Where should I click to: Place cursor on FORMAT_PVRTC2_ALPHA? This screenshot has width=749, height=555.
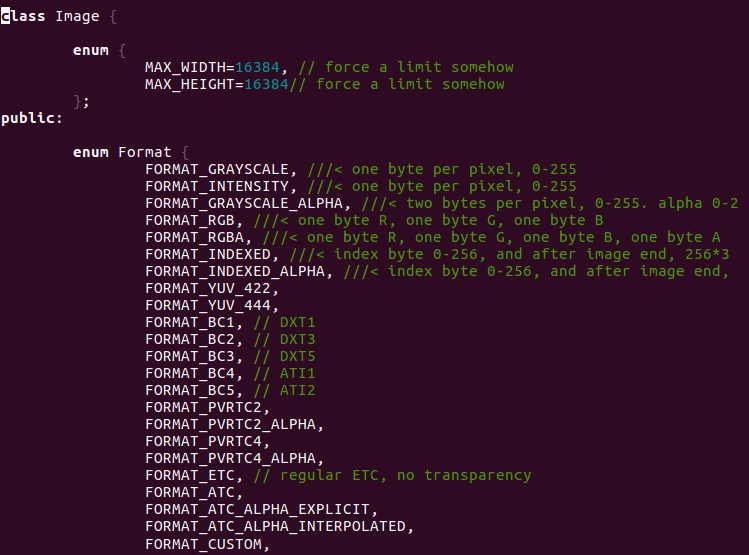coord(235,424)
